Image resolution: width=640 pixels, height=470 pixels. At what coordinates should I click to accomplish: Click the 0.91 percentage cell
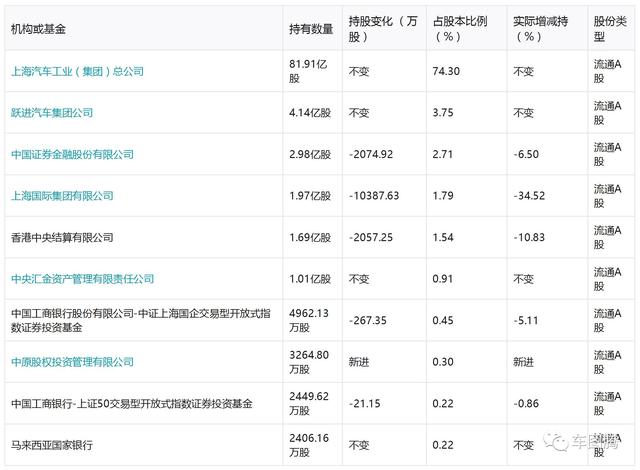tap(443, 279)
